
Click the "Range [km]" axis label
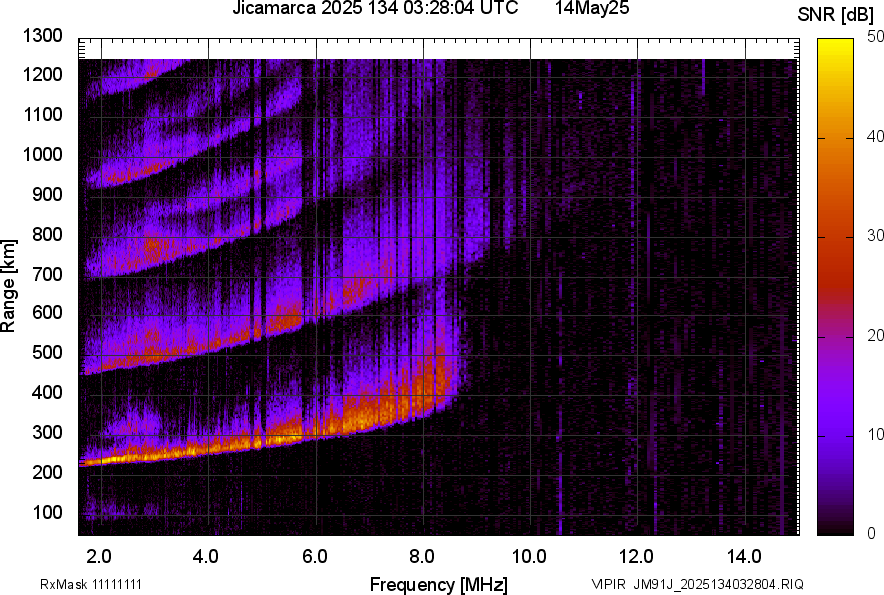[x=8, y=286]
